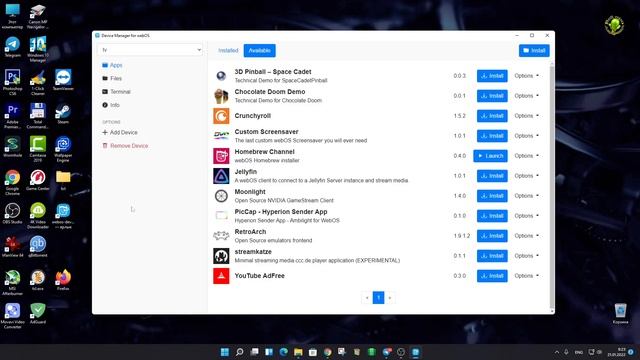Install the RetroArch app
The image size is (640, 360).
pos(492,236)
